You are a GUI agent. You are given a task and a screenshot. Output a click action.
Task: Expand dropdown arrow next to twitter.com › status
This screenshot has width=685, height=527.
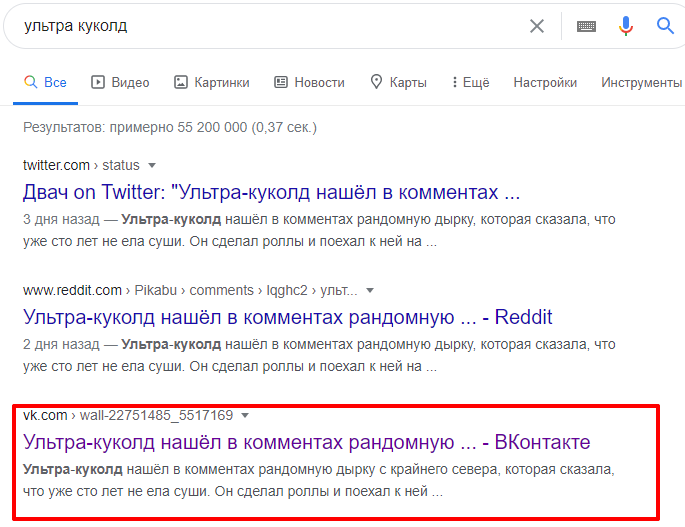(x=152, y=166)
